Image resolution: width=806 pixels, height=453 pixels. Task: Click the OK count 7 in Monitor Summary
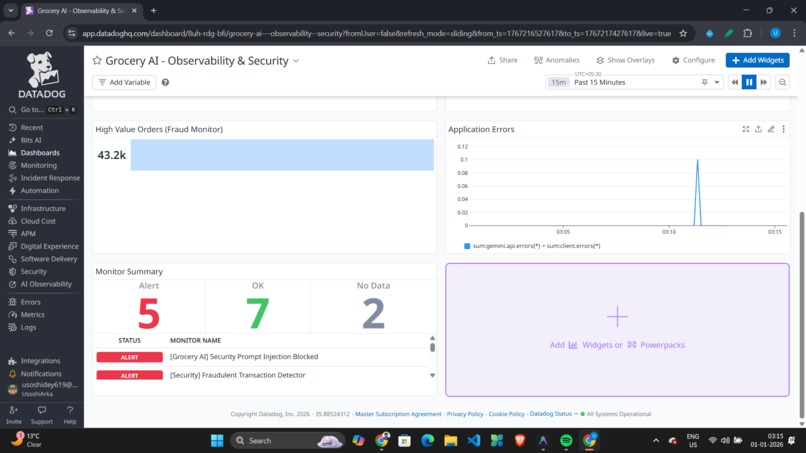tap(258, 313)
